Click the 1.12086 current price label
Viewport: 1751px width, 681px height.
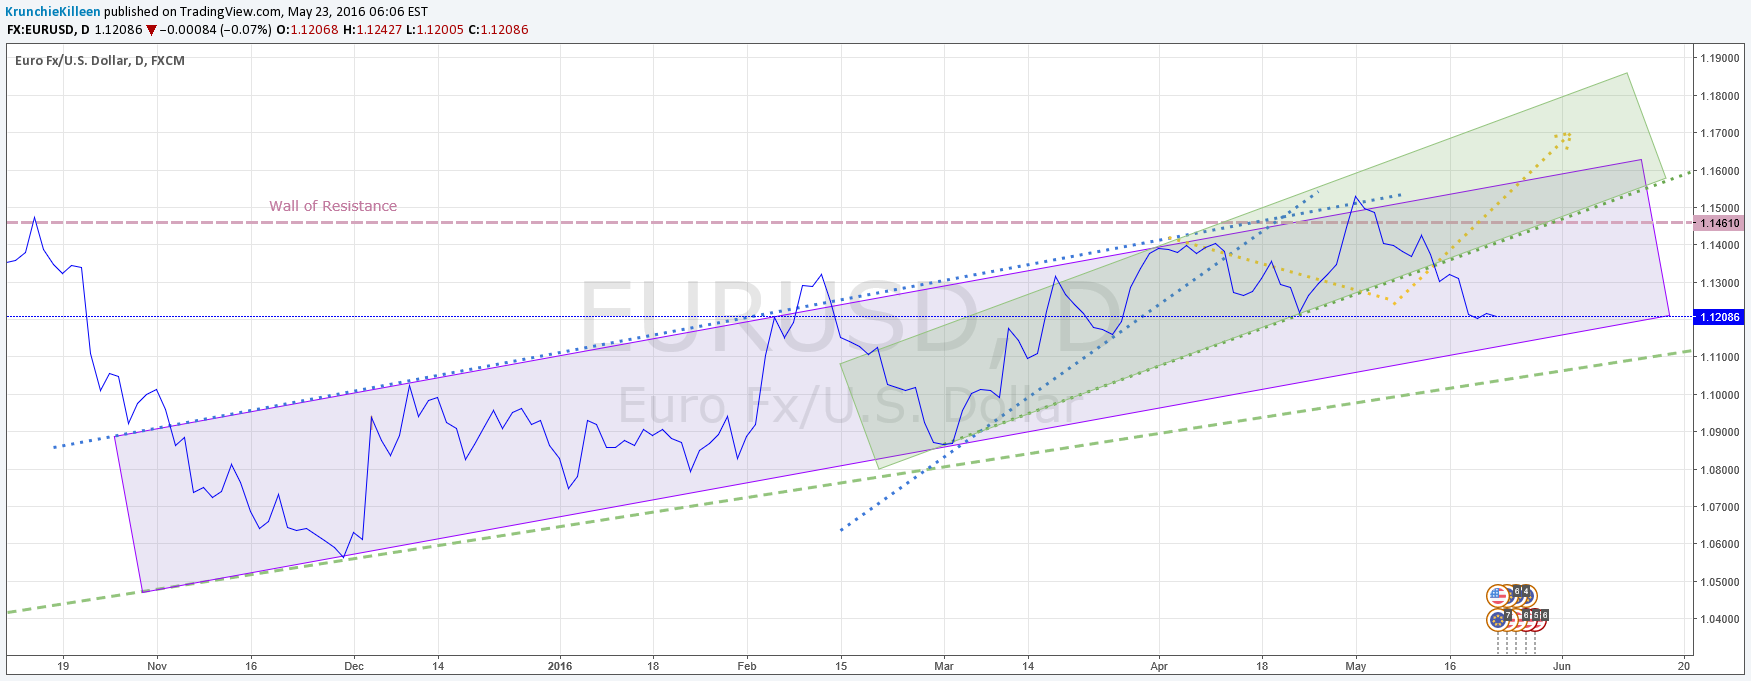(1720, 317)
